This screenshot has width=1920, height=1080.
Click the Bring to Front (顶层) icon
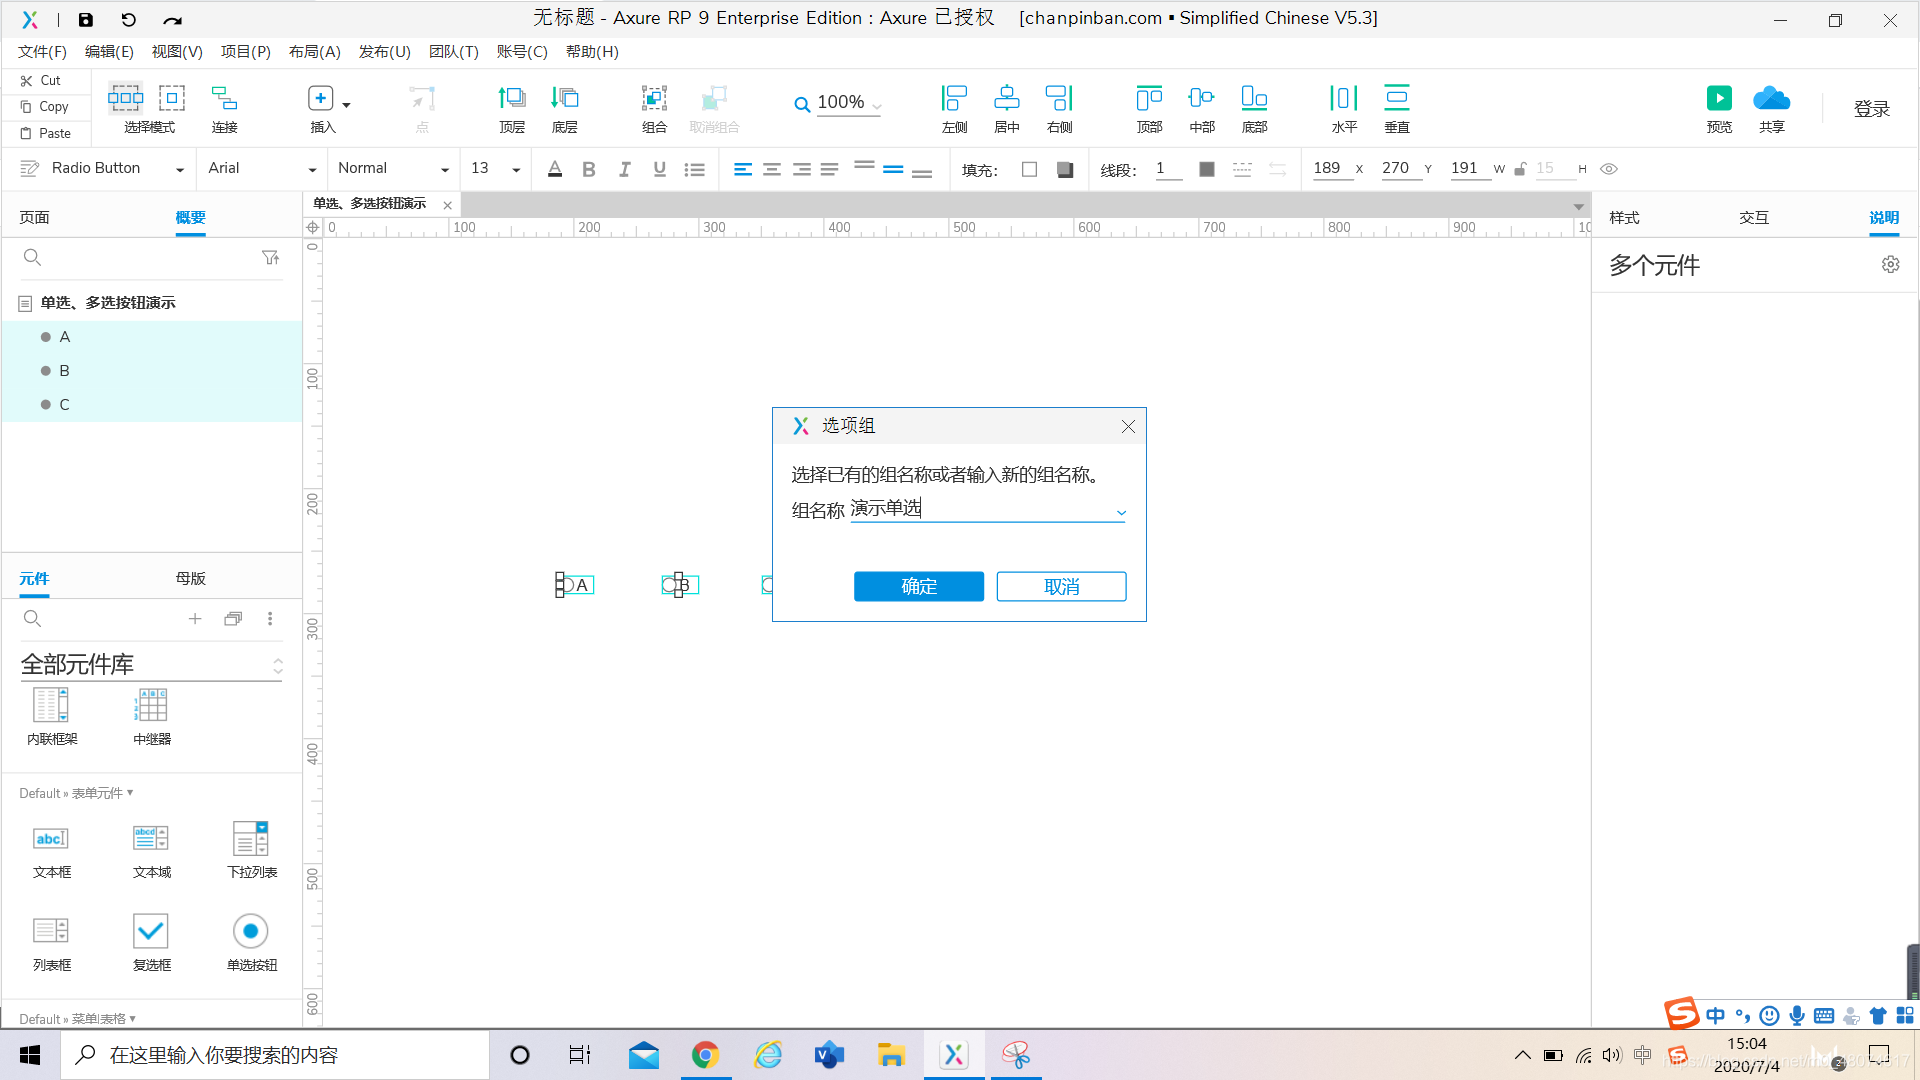pyautogui.click(x=512, y=99)
